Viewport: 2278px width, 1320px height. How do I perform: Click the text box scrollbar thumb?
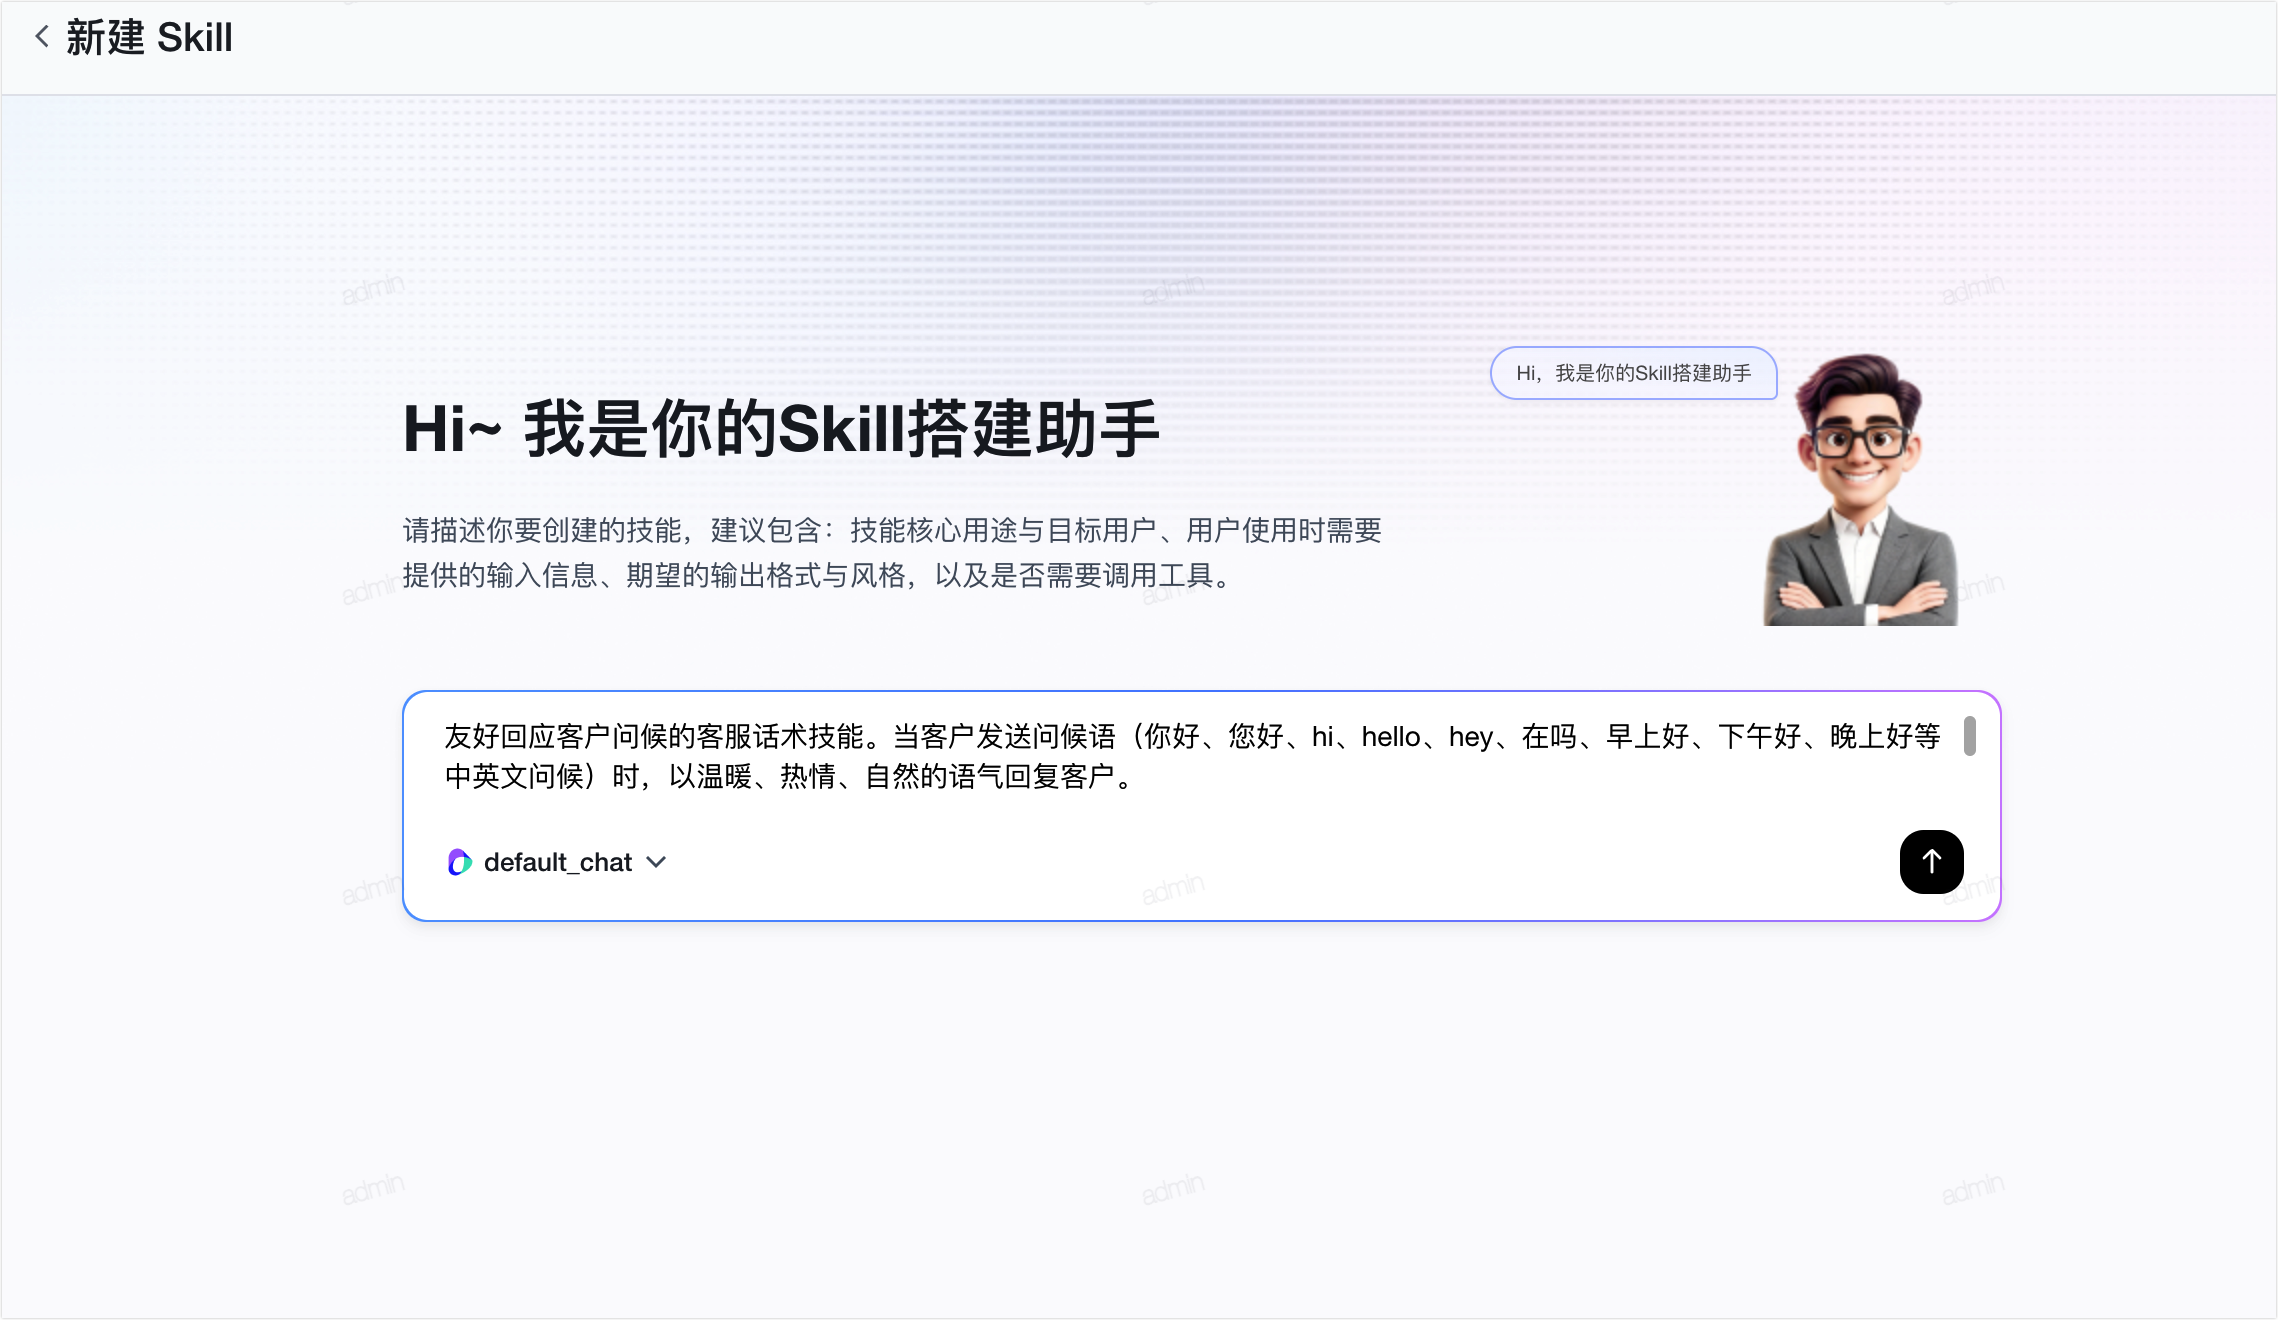pos(1969,736)
